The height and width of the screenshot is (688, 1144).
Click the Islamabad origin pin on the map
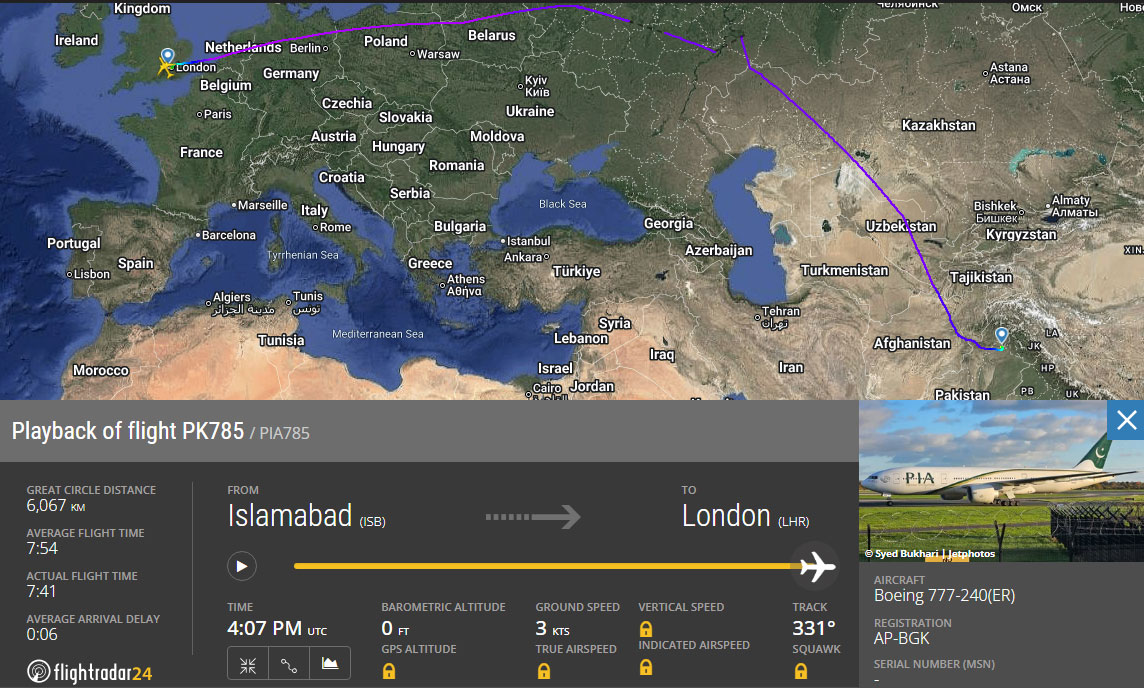pos(1002,335)
